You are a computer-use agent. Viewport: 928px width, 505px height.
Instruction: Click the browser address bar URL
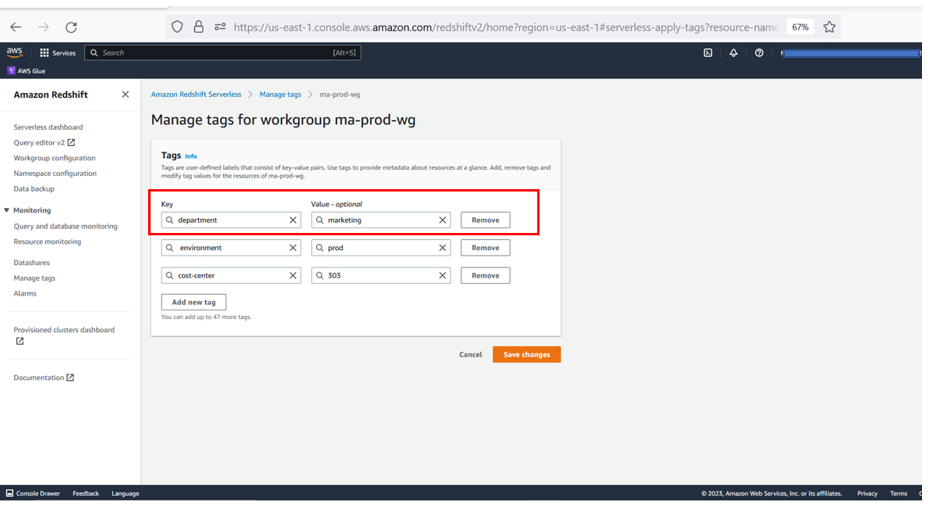506,27
